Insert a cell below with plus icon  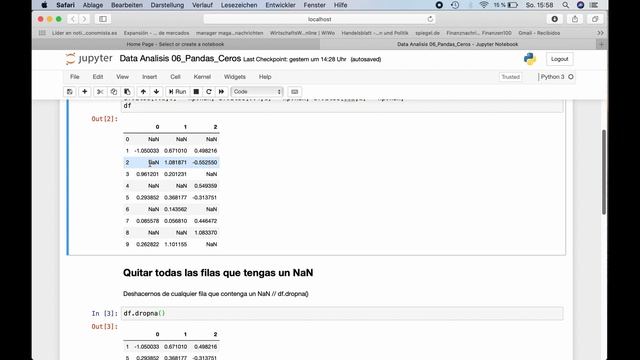[84, 92]
